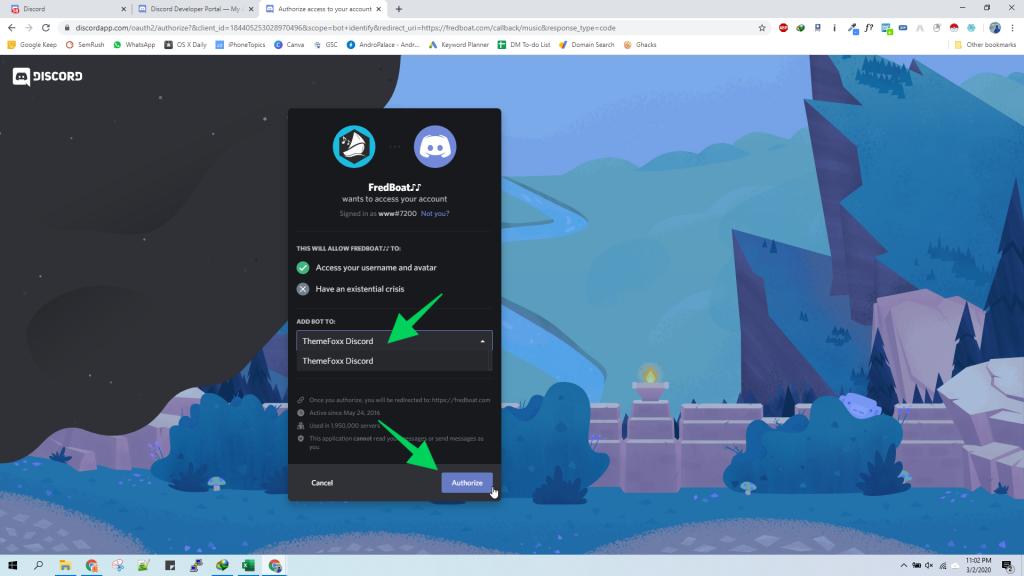1024x576 pixels.
Task: Open the Windows notification center
Action: [x=1008, y=566]
